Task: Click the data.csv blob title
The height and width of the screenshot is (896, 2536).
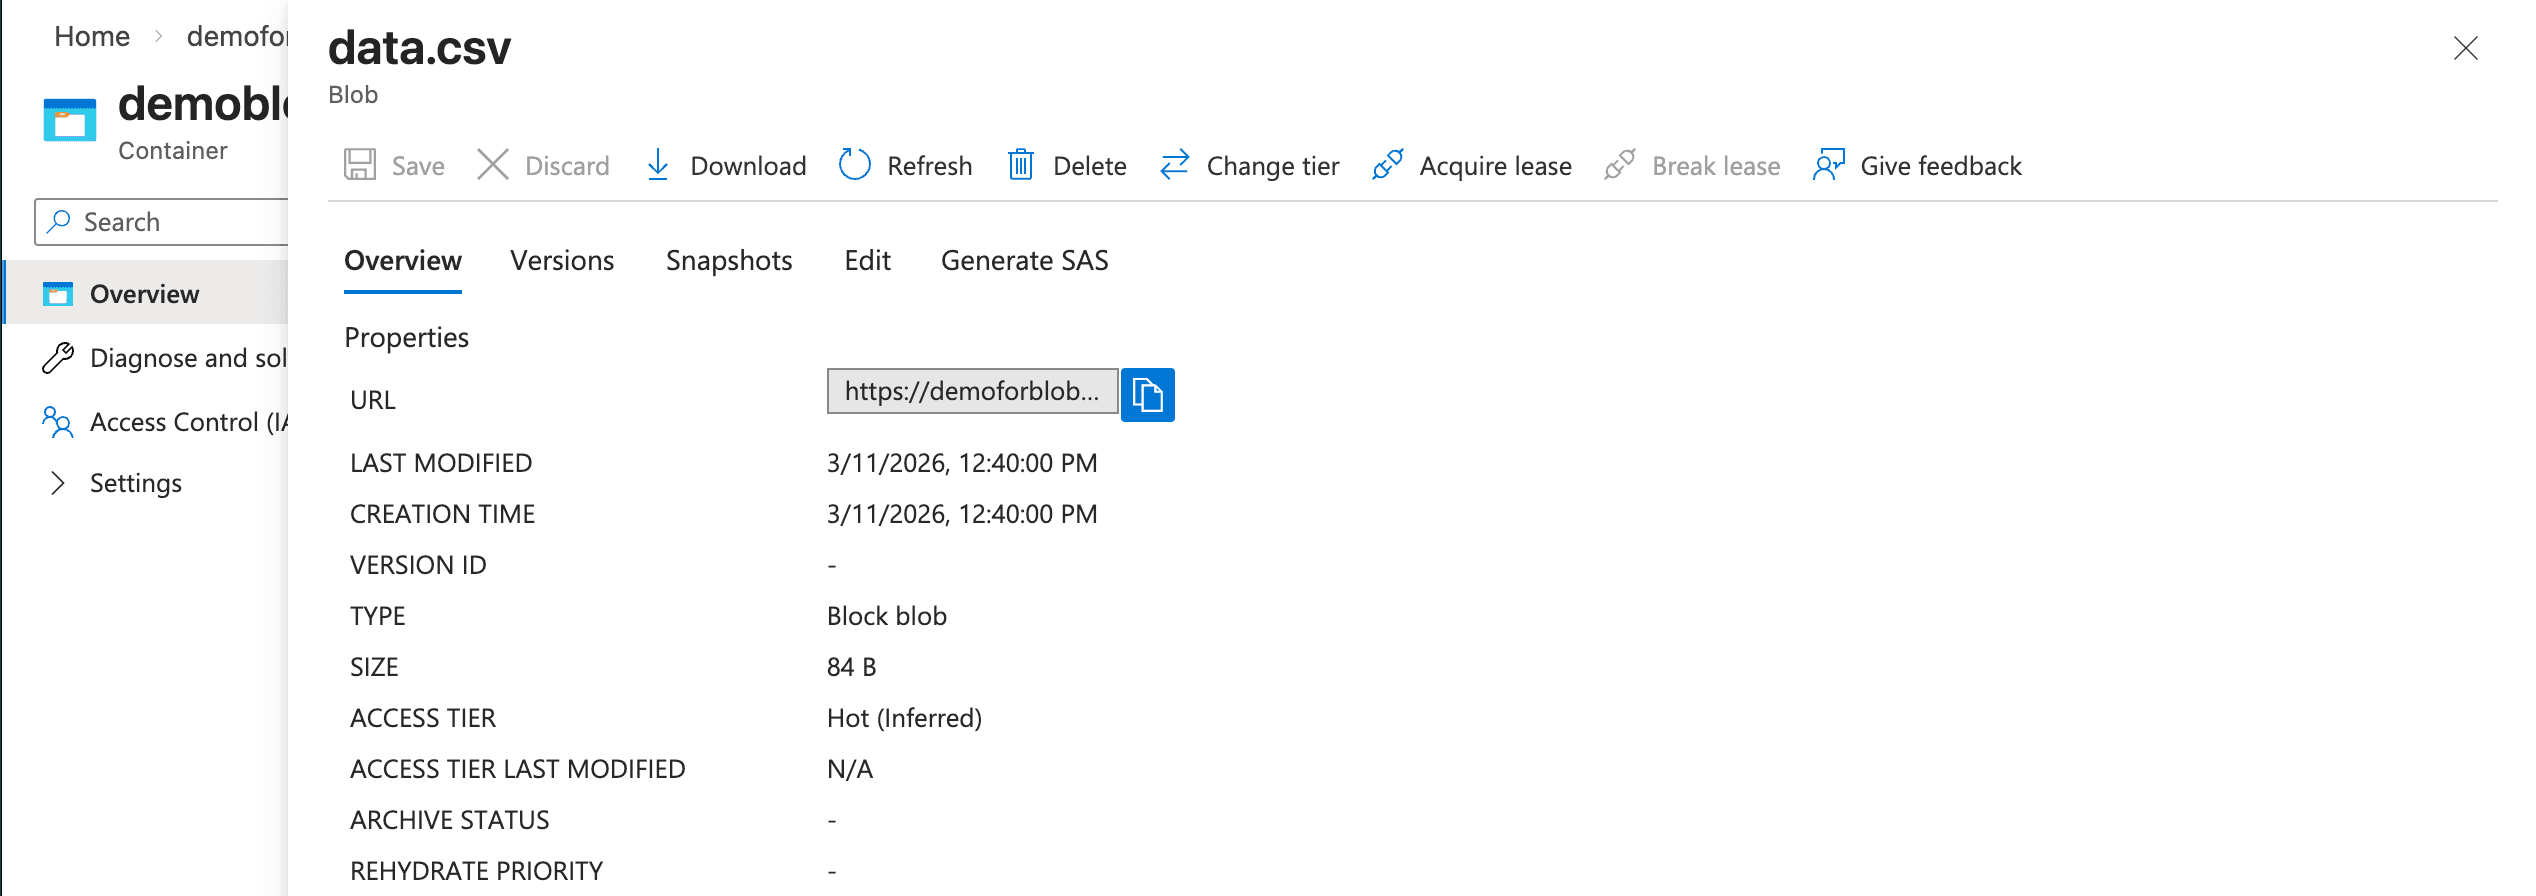Action: [419, 48]
